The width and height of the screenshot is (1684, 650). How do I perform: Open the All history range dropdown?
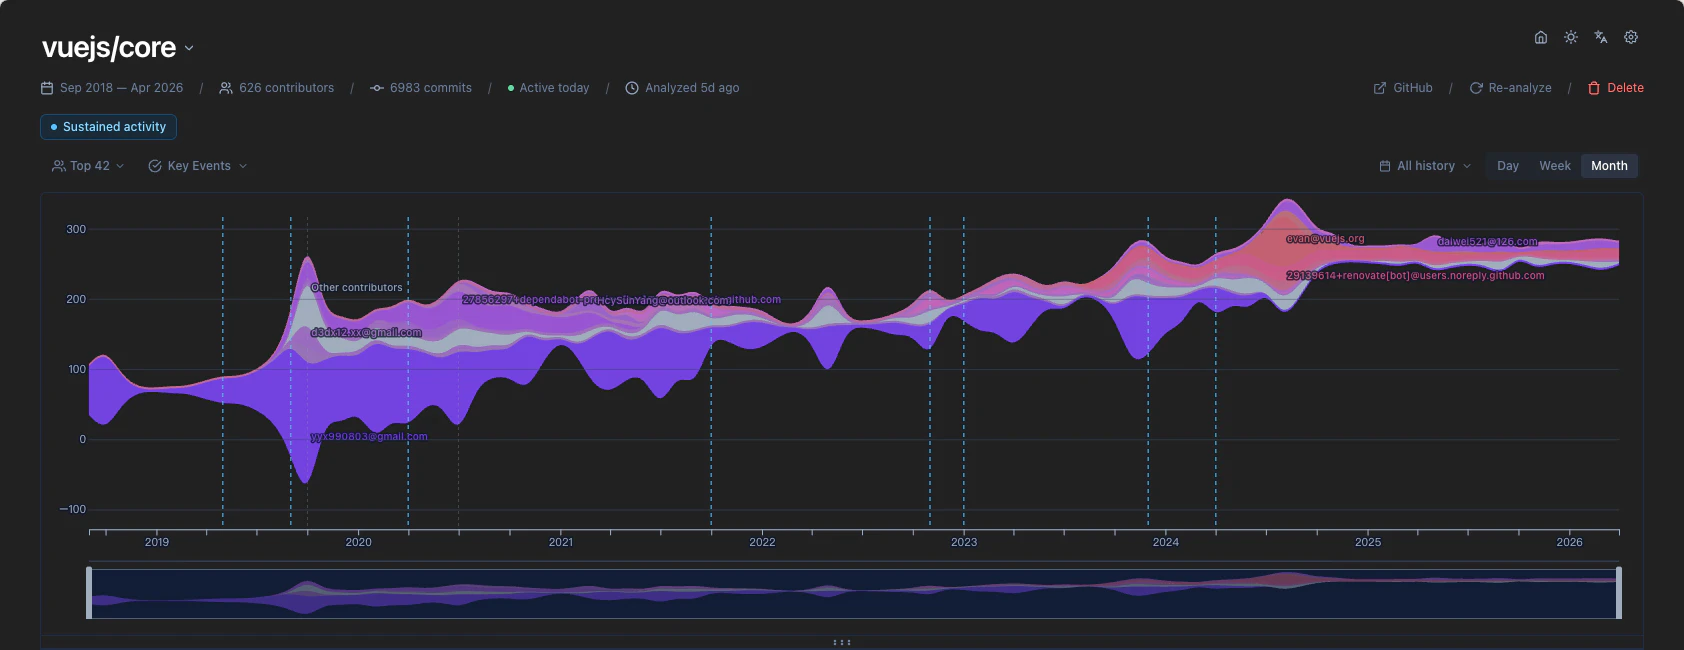[1425, 166]
